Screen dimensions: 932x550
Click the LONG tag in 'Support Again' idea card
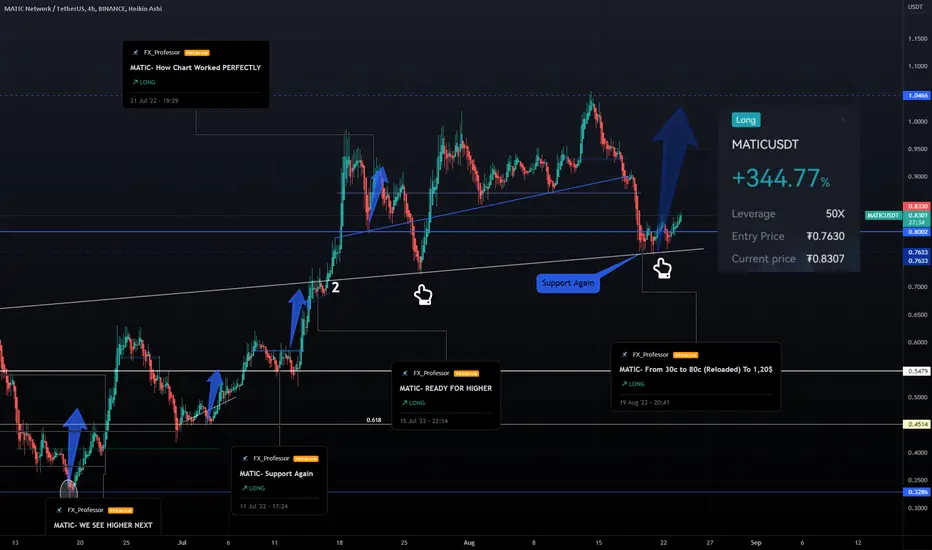(253, 488)
